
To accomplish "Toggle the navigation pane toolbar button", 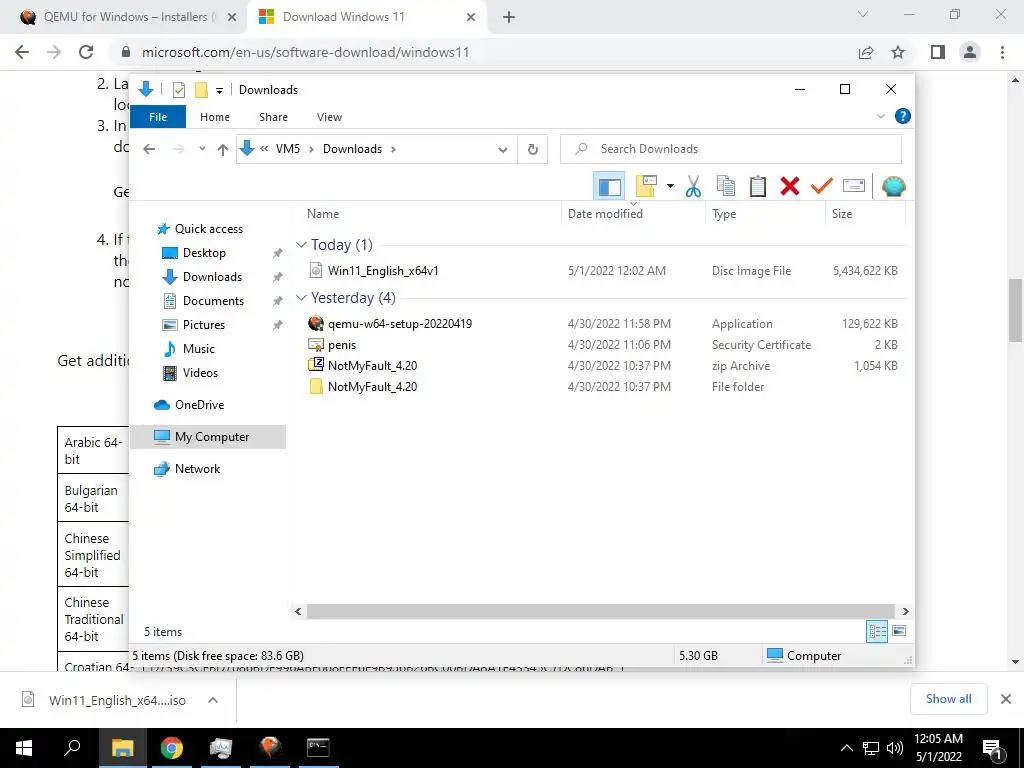I will coord(609,187).
